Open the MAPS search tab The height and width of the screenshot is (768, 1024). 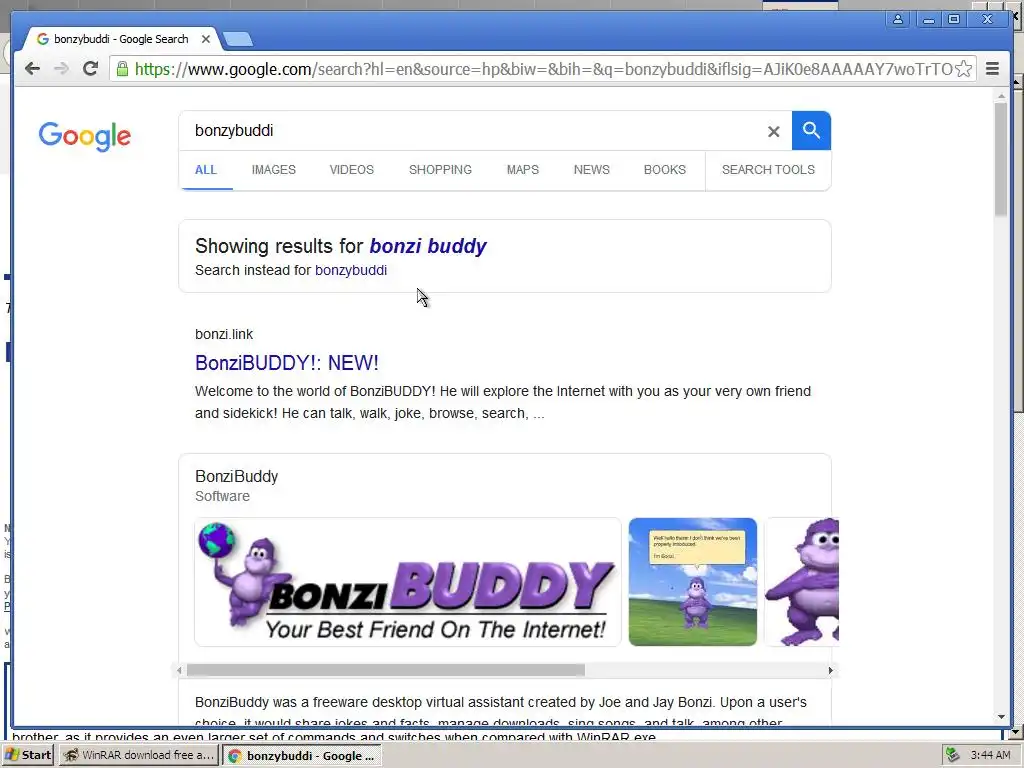[x=522, y=170]
